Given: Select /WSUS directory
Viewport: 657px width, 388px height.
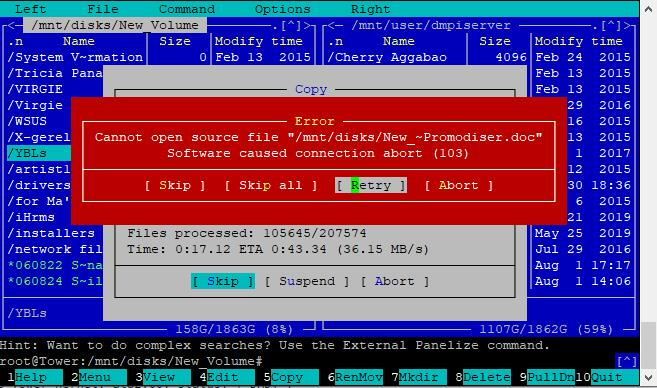Looking at the screenshot, I should point(27,121).
